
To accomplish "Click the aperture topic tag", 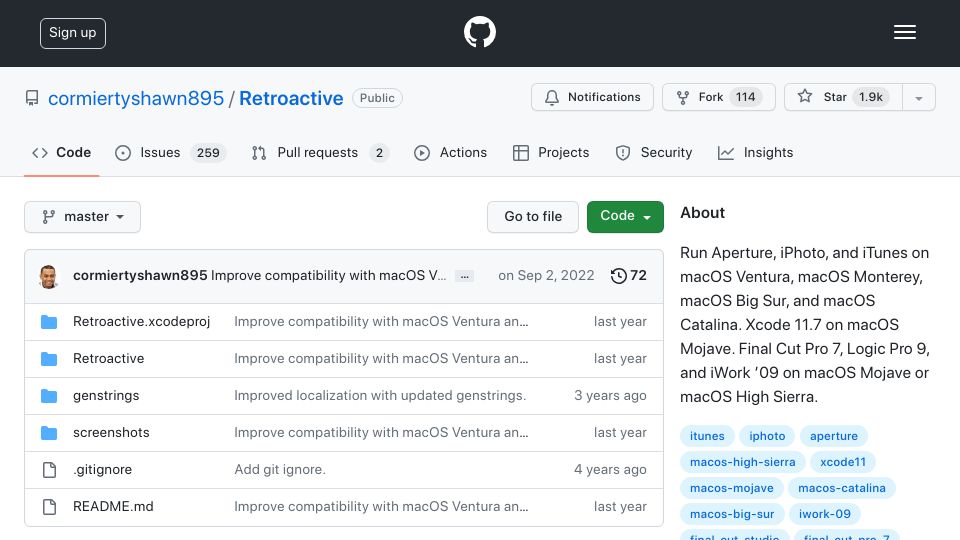I will coord(834,436).
